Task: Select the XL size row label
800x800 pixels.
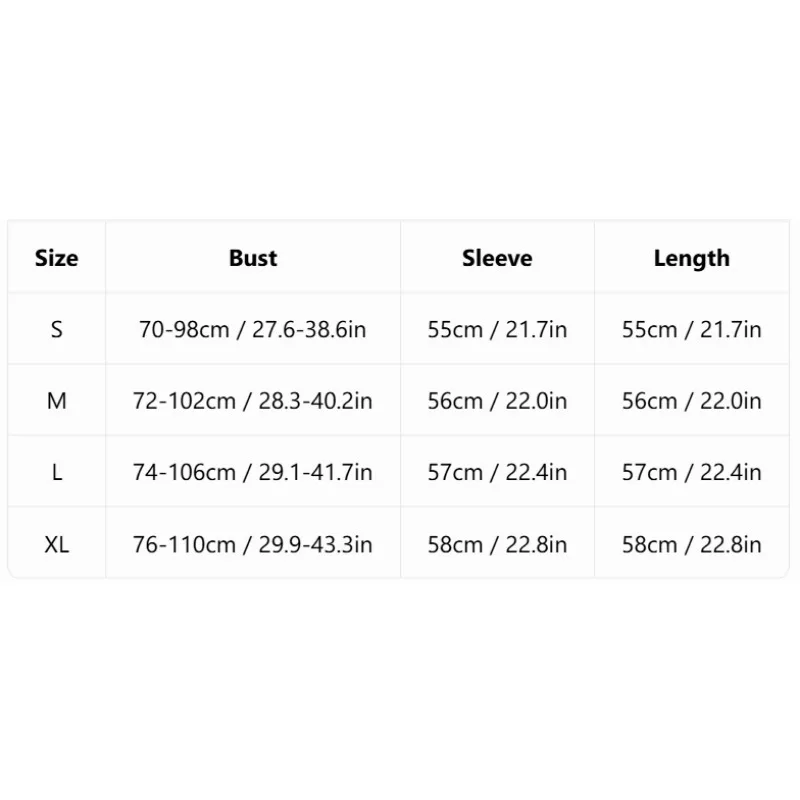Action: coord(57,545)
